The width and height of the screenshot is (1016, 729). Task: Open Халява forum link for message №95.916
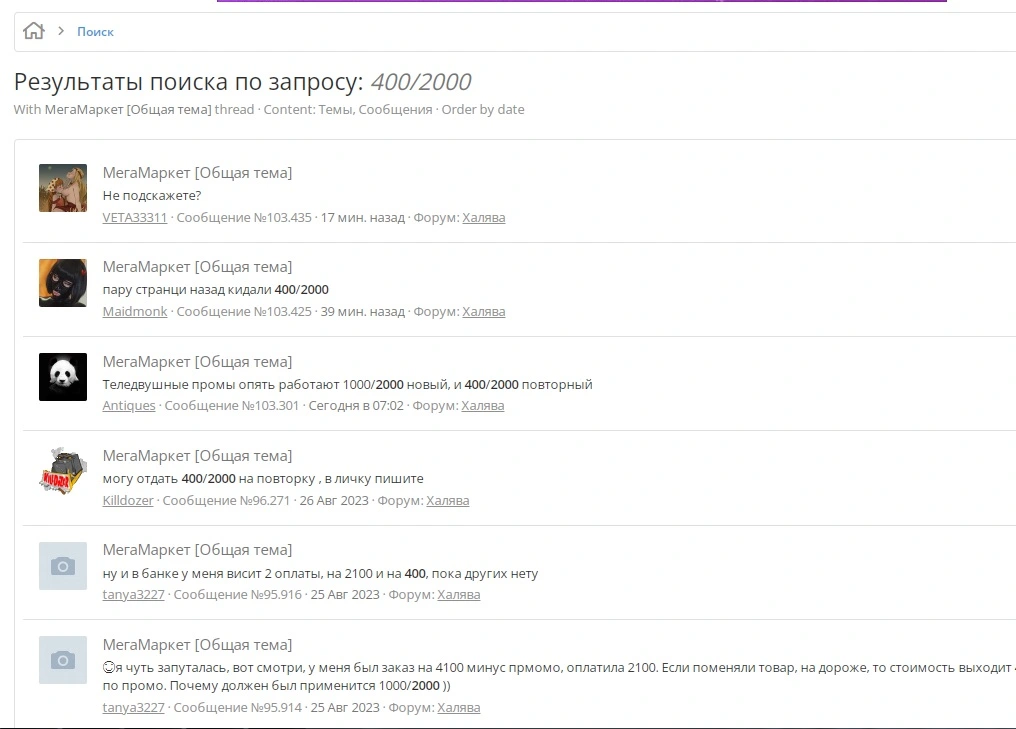click(459, 595)
